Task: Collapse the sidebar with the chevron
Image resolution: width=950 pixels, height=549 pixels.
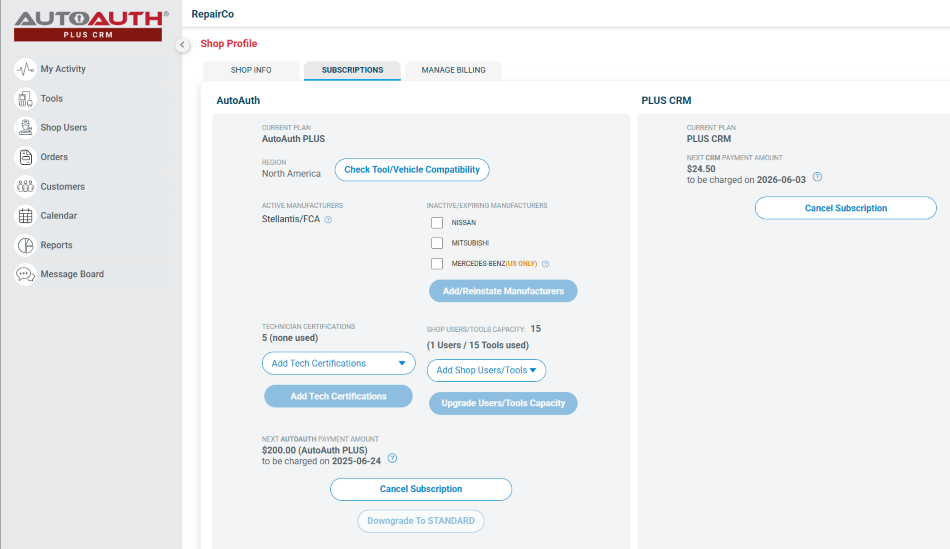Action: pyautogui.click(x=182, y=44)
